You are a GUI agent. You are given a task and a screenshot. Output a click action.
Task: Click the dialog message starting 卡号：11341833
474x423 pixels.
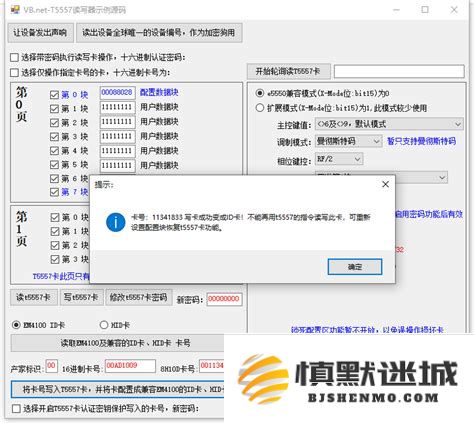(x=251, y=223)
